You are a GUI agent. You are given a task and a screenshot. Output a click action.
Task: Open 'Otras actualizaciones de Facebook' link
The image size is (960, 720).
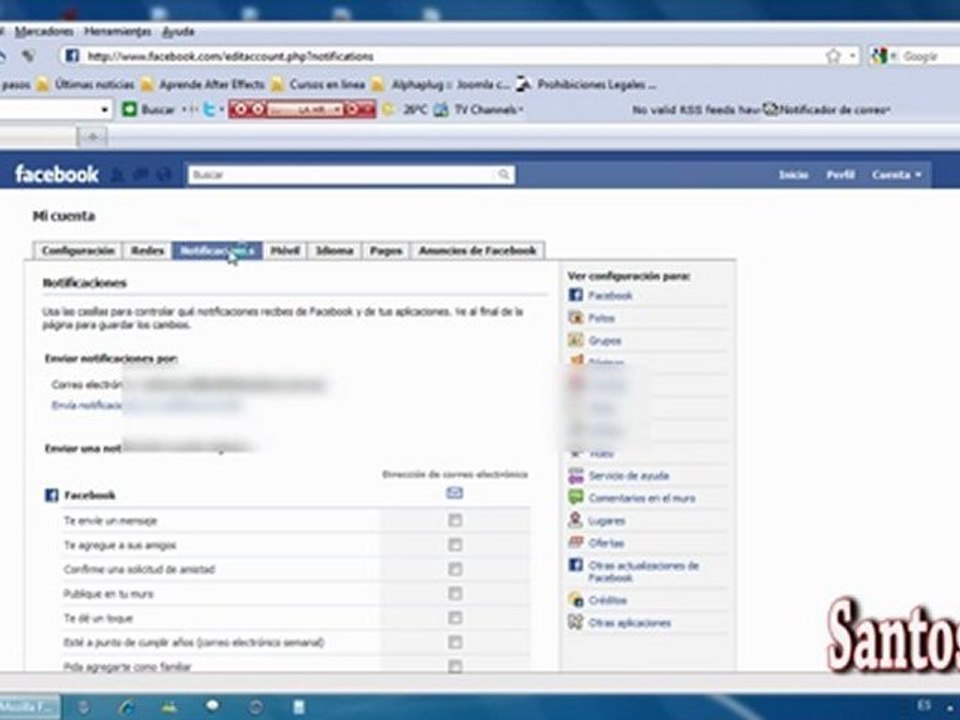tap(643, 571)
